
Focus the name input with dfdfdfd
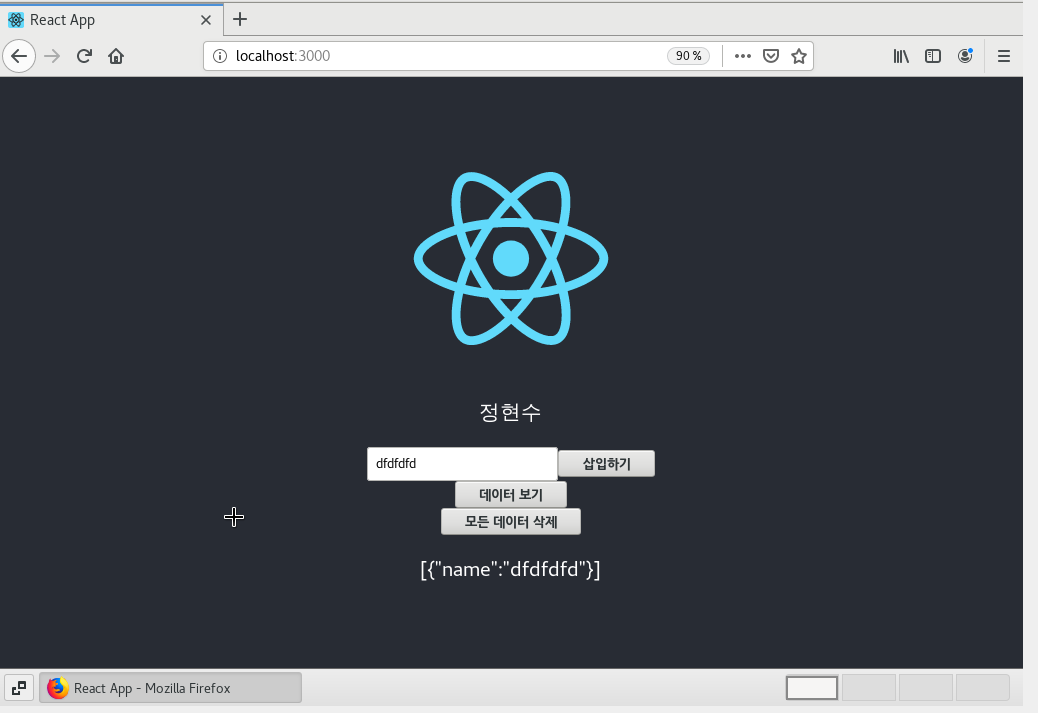(462, 464)
